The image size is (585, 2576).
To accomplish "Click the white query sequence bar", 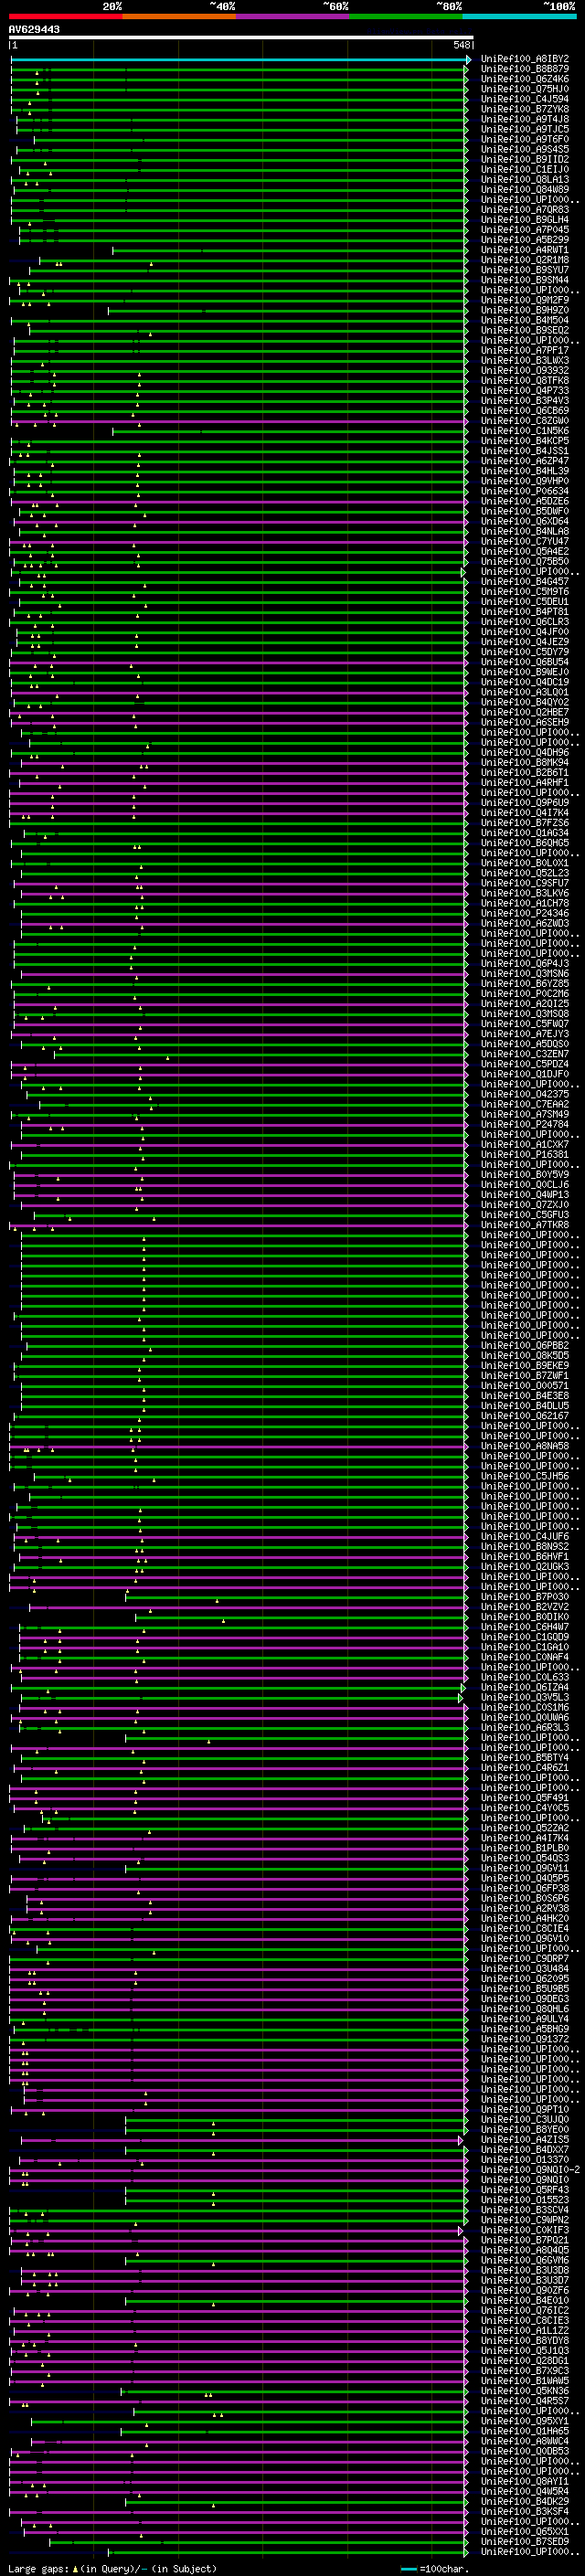I will click(240, 38).
